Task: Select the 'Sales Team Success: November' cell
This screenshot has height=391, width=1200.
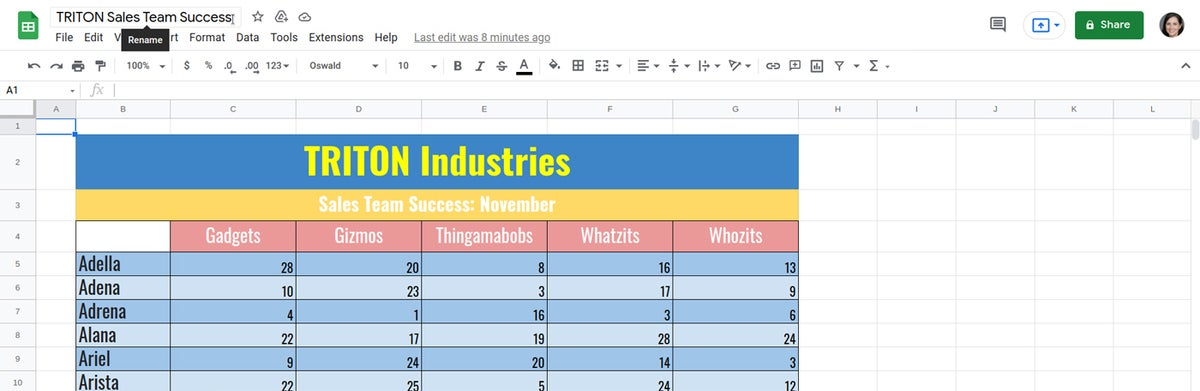Action: click(437, 205)
